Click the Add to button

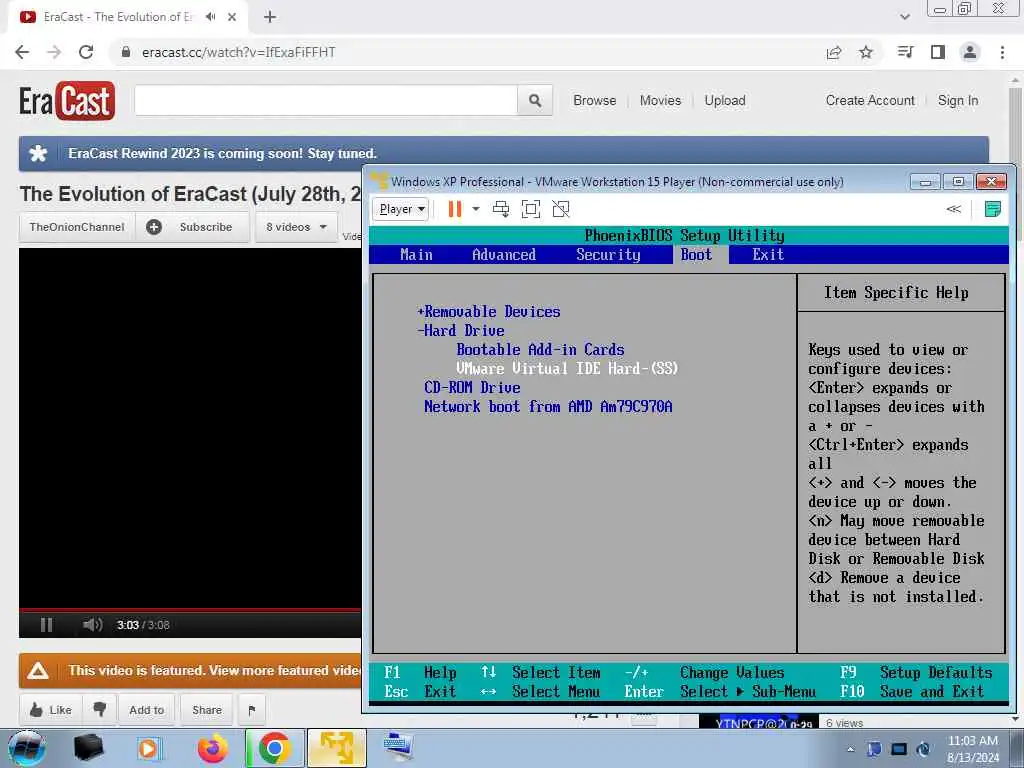[x=146, y=710]
